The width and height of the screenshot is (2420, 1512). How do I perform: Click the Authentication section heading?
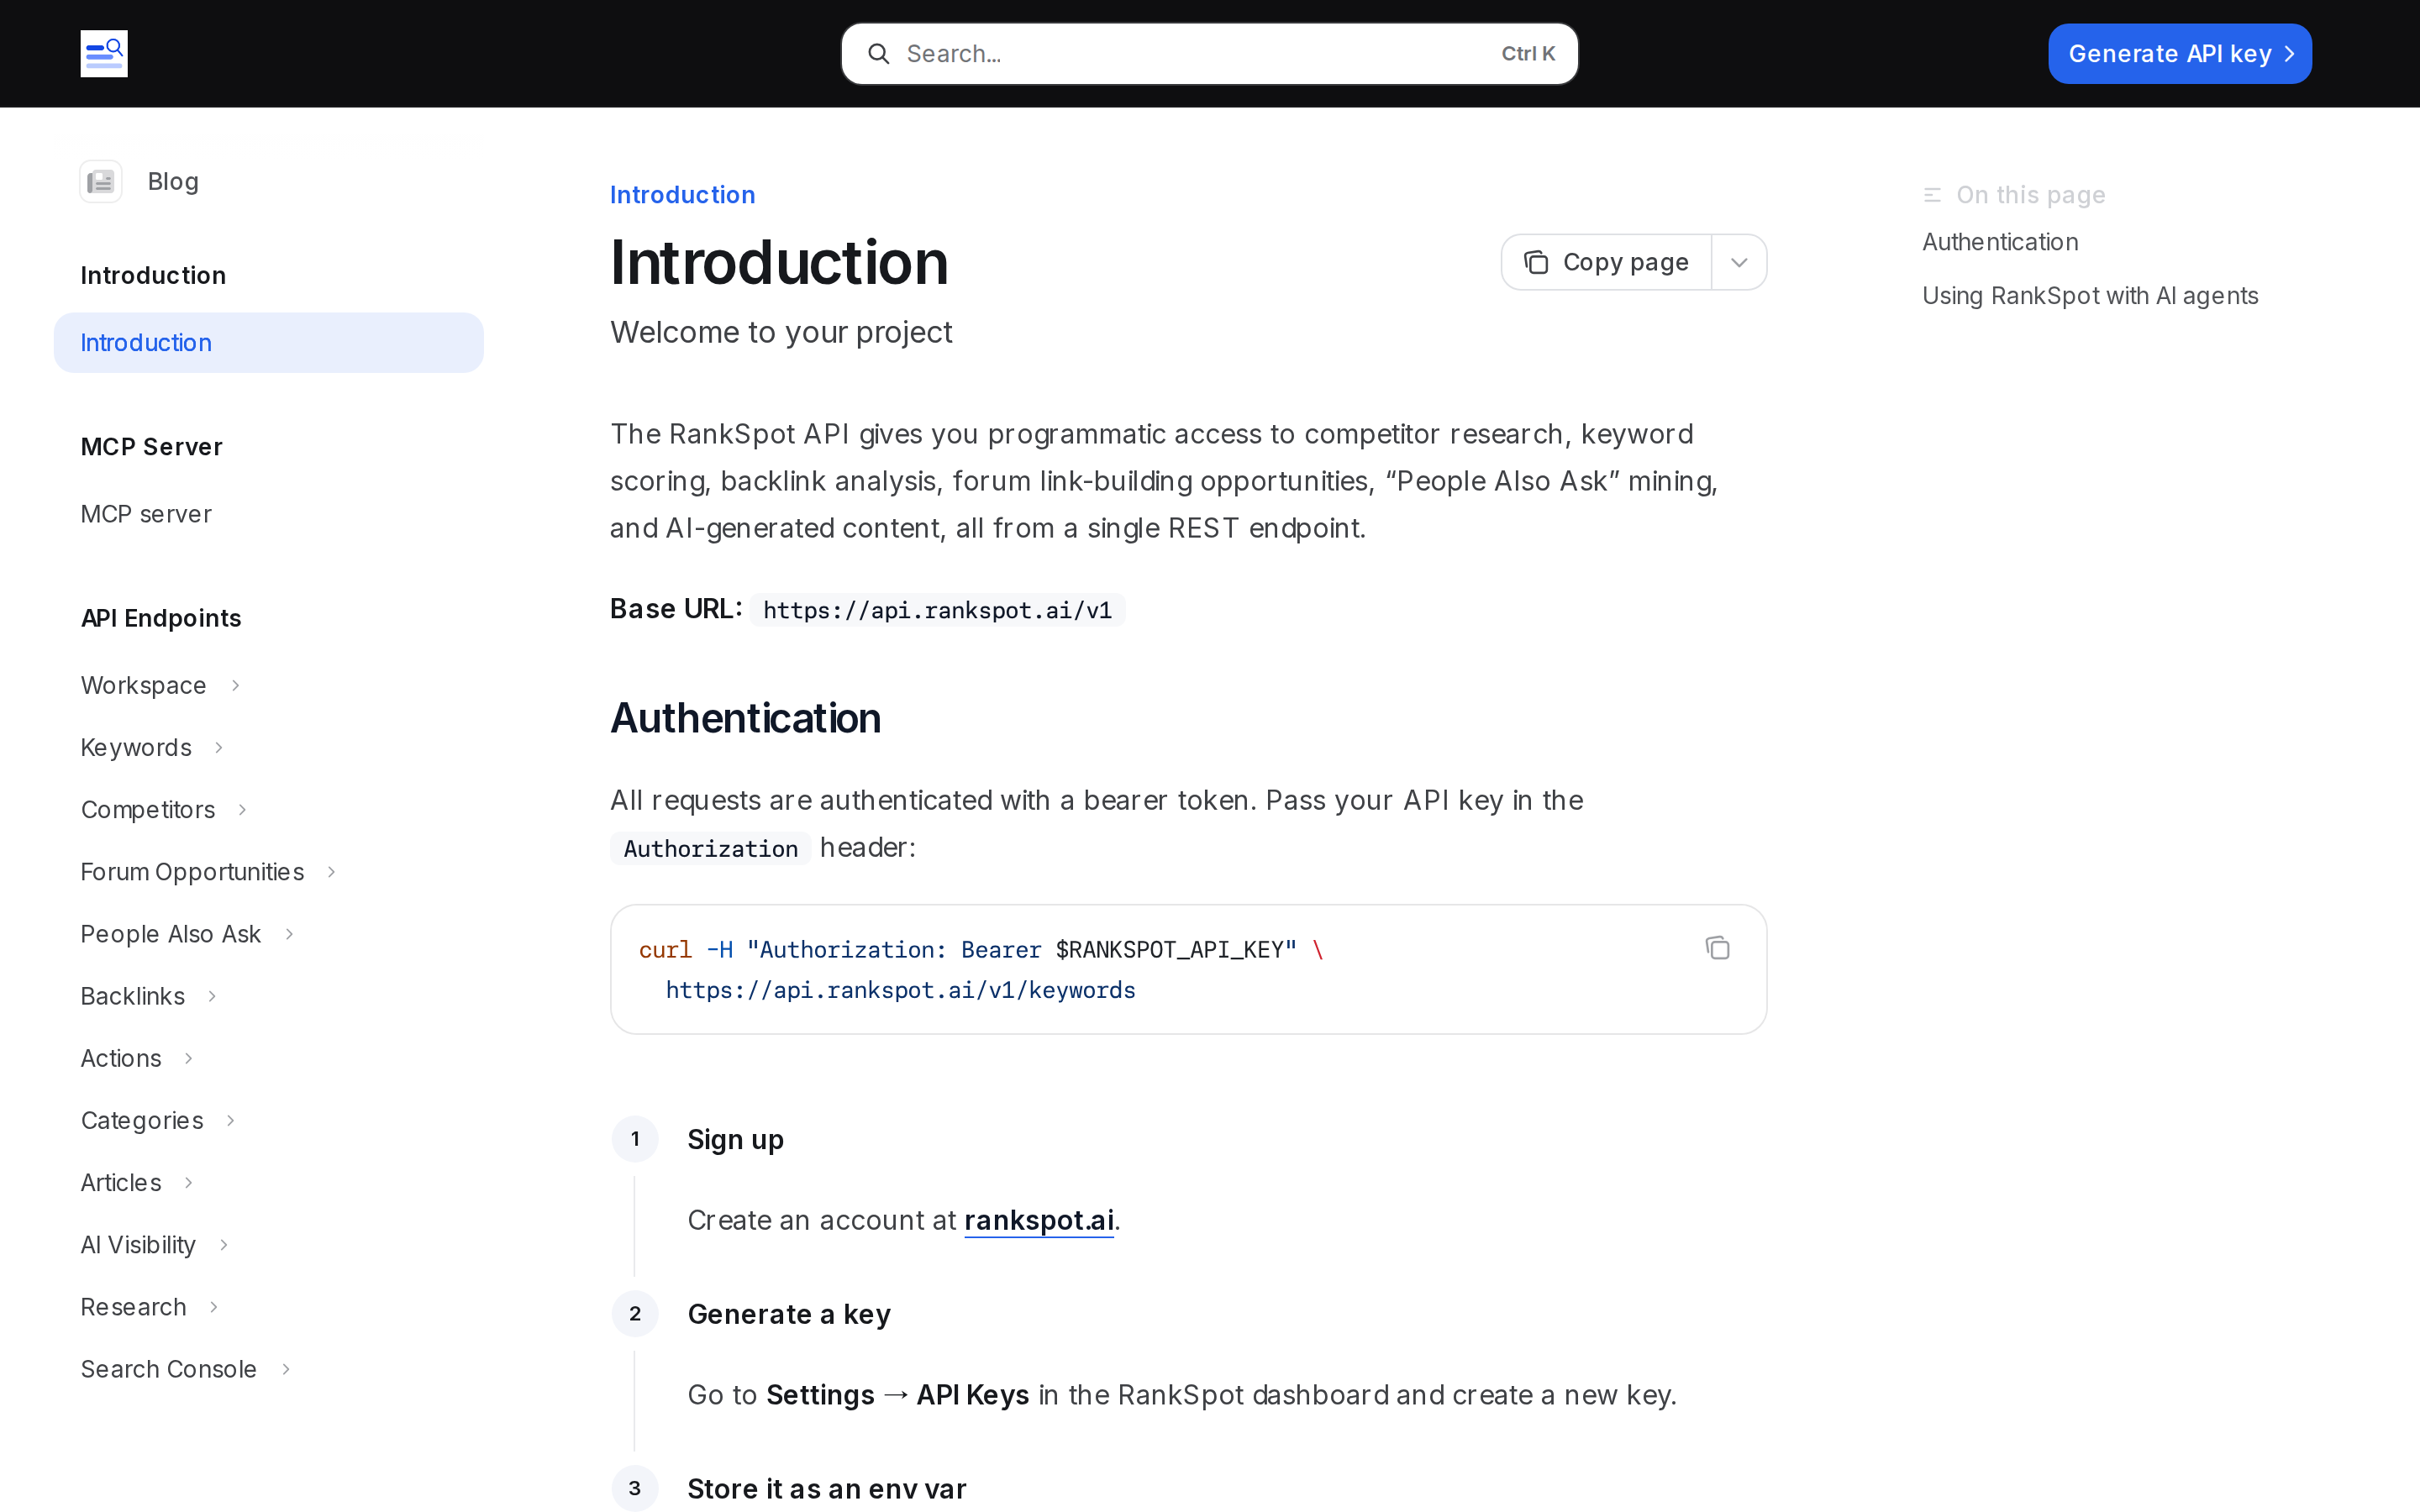point(745,718)
